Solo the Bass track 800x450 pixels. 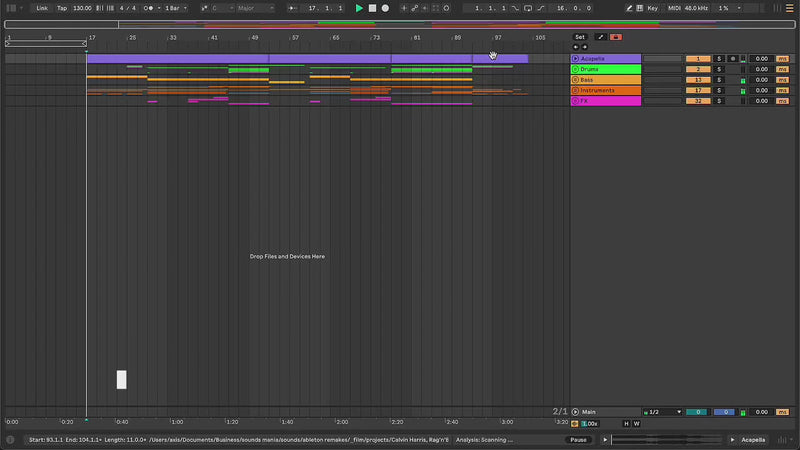click(x=718, y=80)
